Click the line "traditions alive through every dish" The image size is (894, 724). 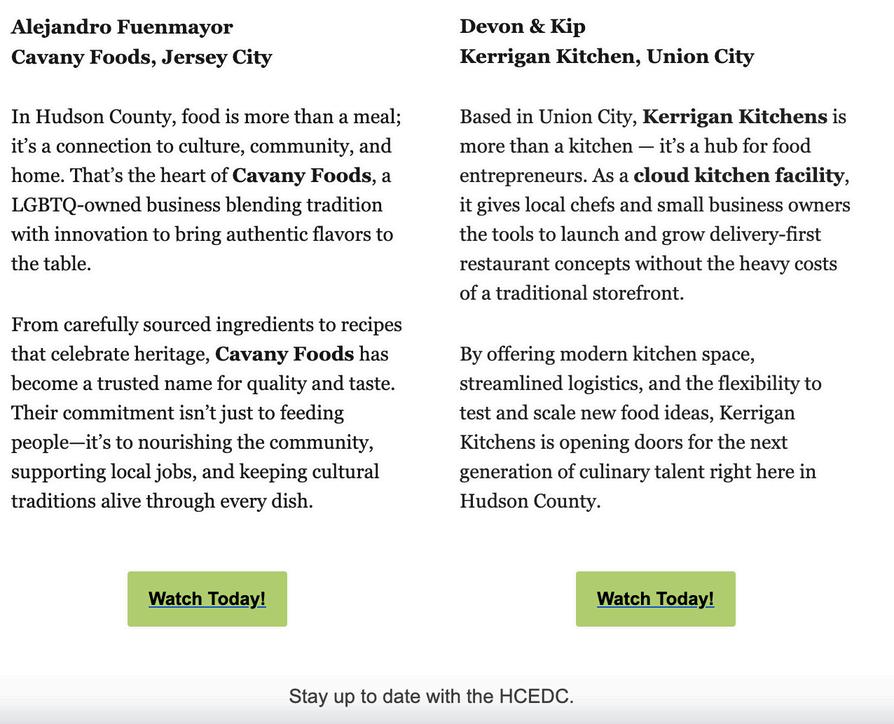point(162,501)
